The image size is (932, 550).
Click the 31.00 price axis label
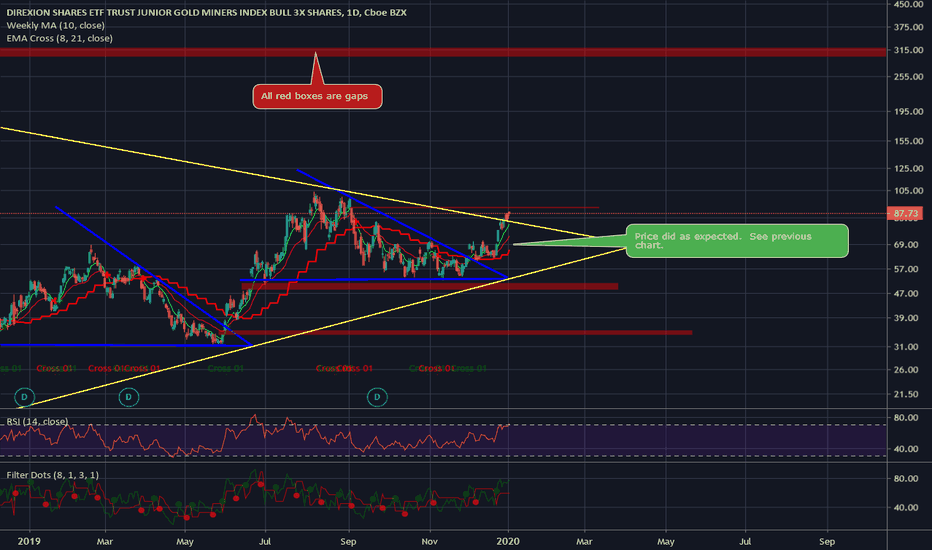(908, 347)
